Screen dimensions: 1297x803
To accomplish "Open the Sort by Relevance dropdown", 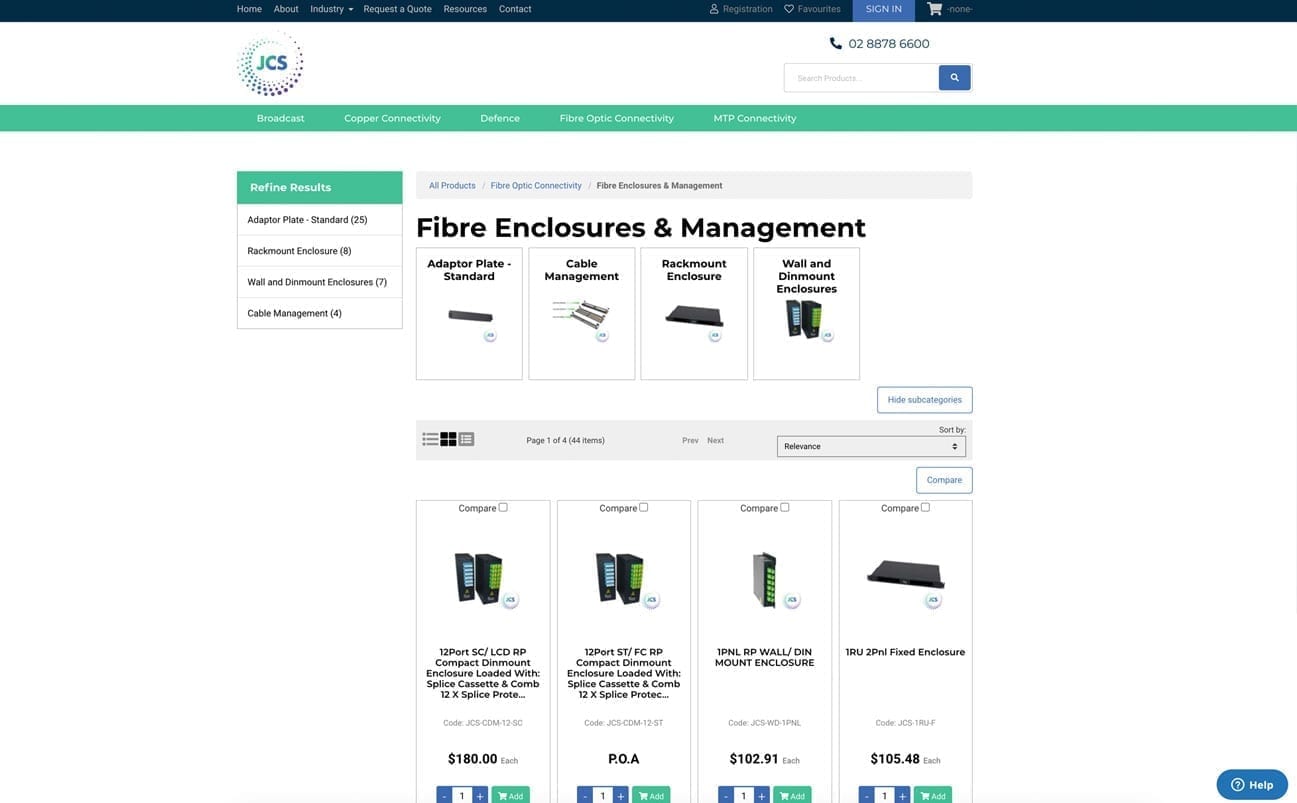I will pyautogui.click(x=871, y=444).
